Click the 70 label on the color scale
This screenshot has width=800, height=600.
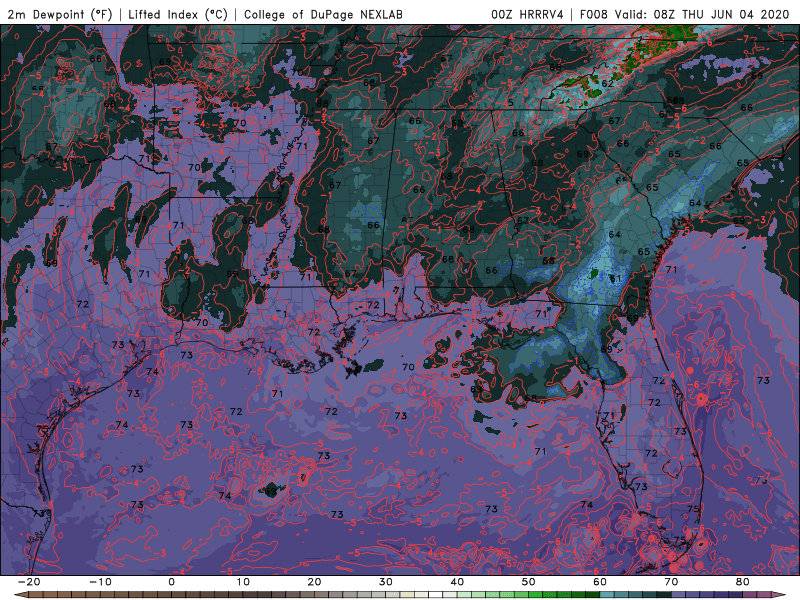click(x=671, y=582)
